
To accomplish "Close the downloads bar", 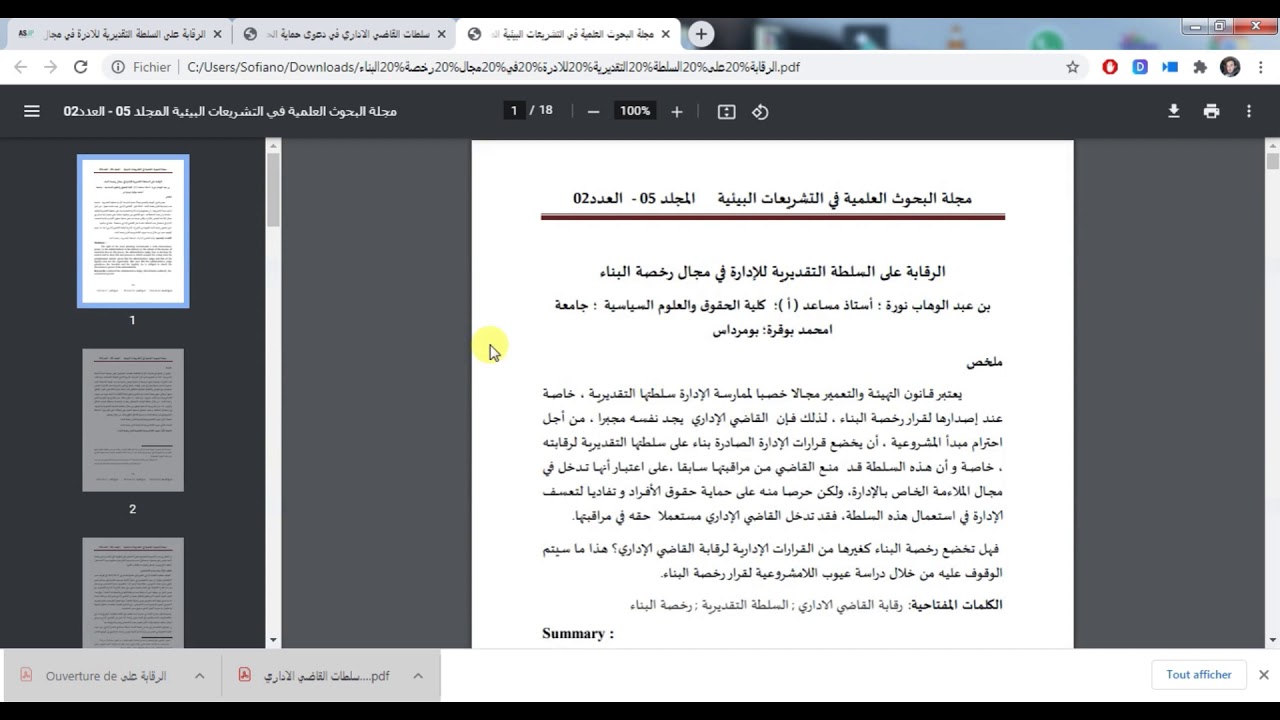I will tap(1264, 675).
